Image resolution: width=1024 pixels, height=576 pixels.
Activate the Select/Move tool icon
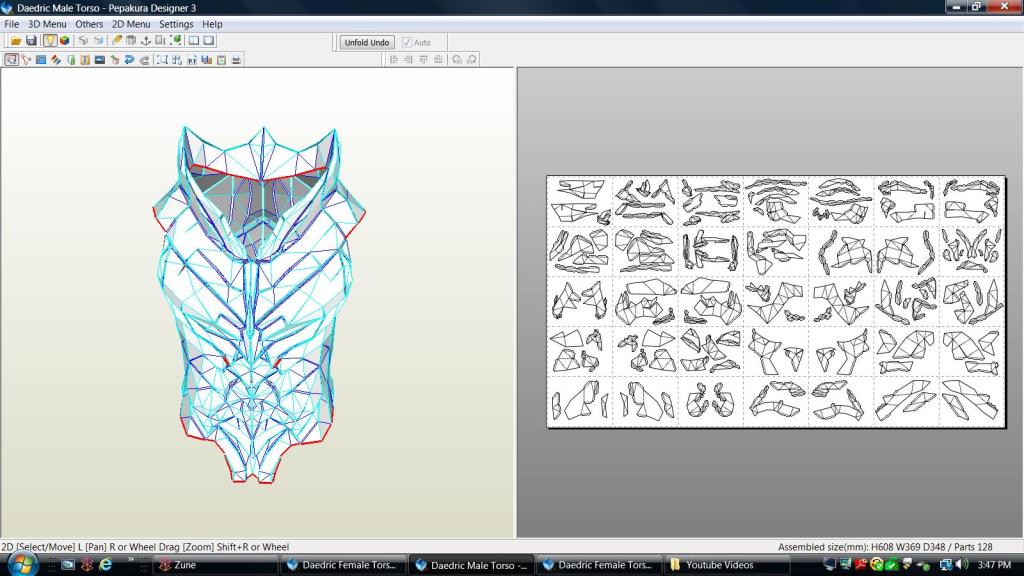coord(11,60)
